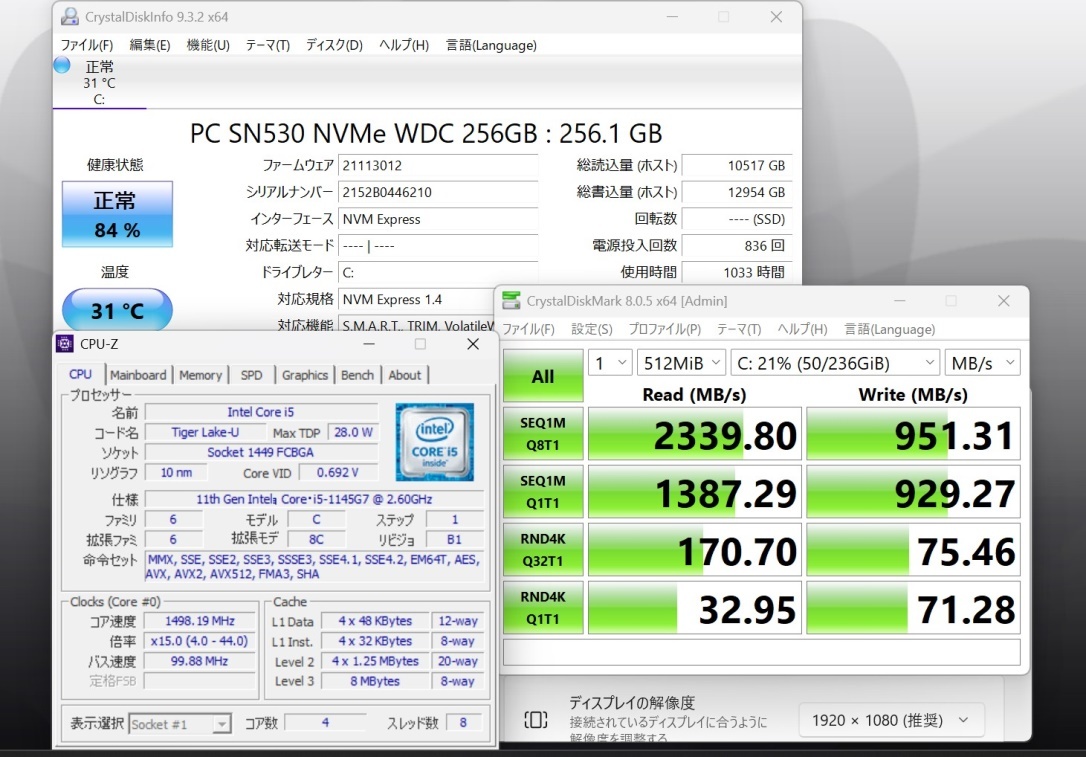The width and height of the screenshot is (1086, 757).
Task: Close the CPU-Z window
Action: click(x=473, y=344)
